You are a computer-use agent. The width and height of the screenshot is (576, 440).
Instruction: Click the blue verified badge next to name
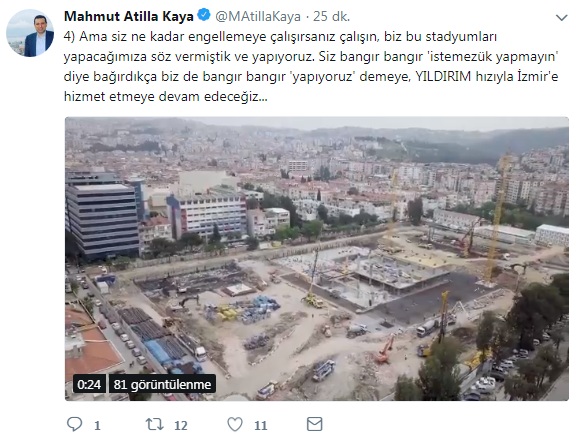point(204,15)
